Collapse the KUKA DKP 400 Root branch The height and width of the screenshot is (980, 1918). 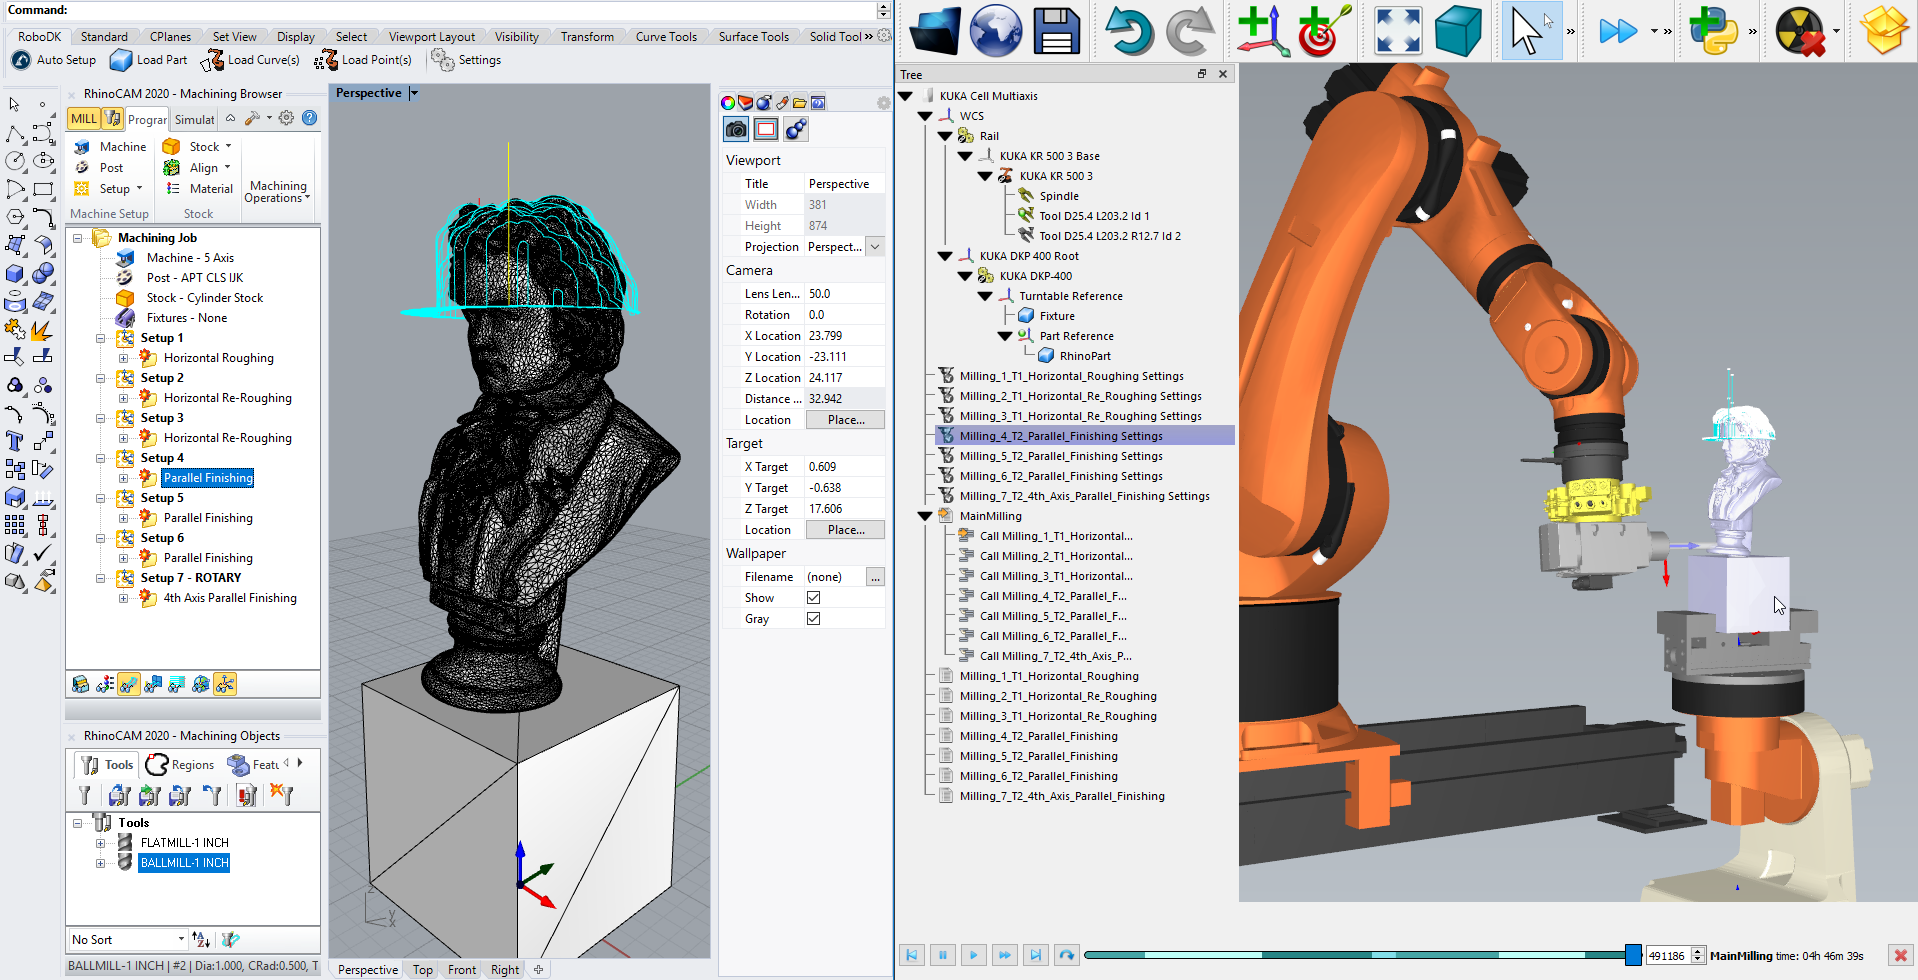944,256
